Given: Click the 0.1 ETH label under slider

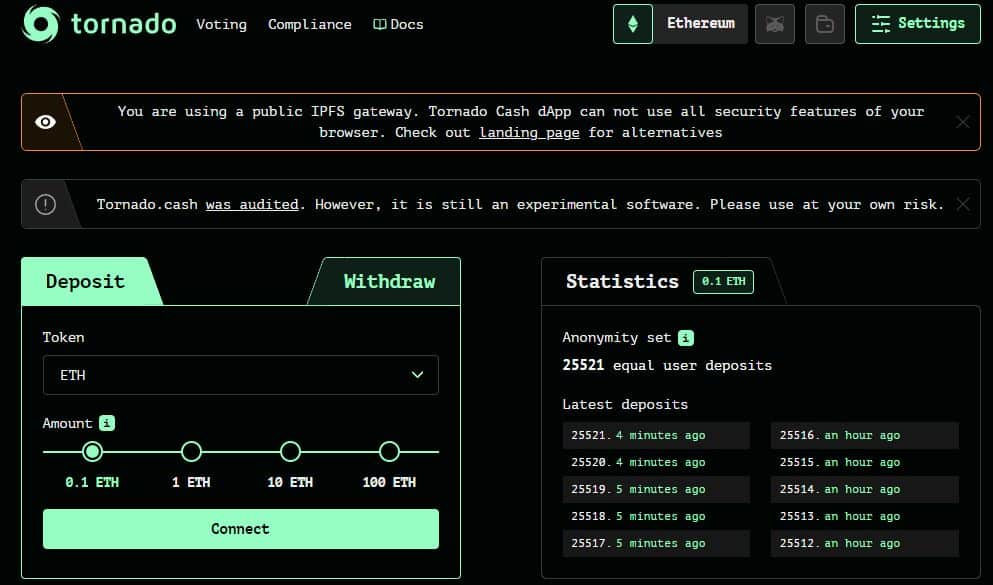Looking at the screenshot, I should (x=92, y=482).
